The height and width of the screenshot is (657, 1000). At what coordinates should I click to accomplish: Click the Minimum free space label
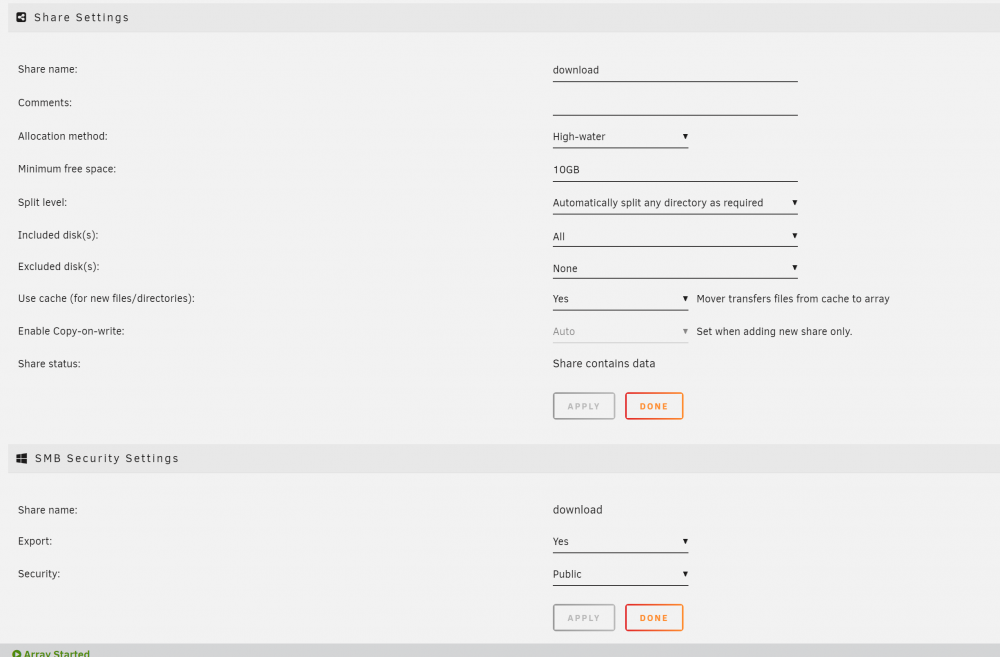[x=67, y=169]
